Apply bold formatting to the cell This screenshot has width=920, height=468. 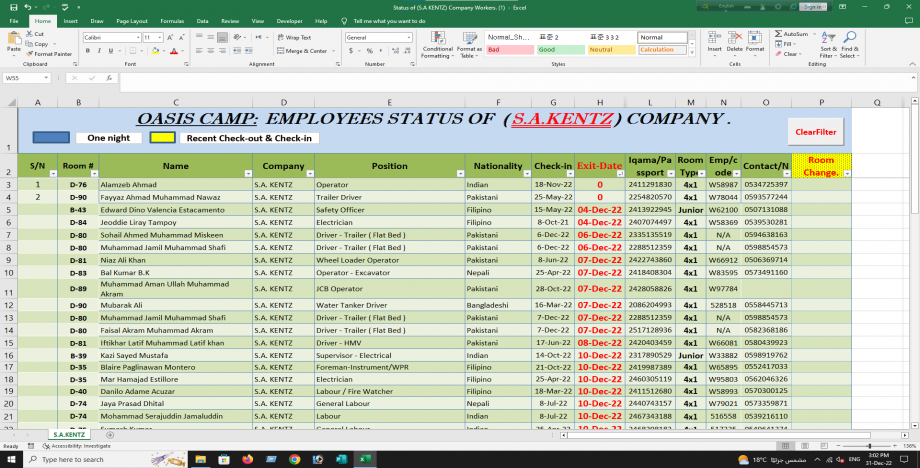[x=87, y=51]
